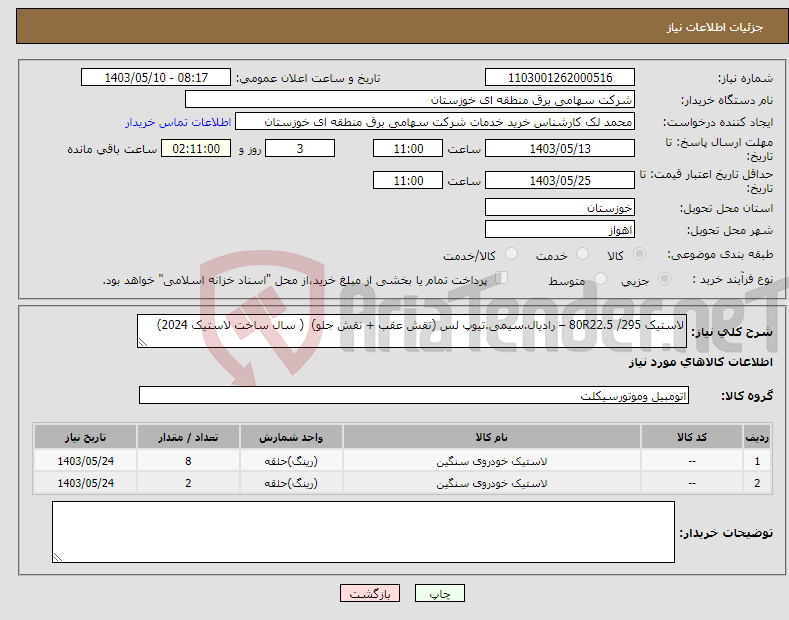Click the تعداد / مقدار column header

click(x=188, y=437)
